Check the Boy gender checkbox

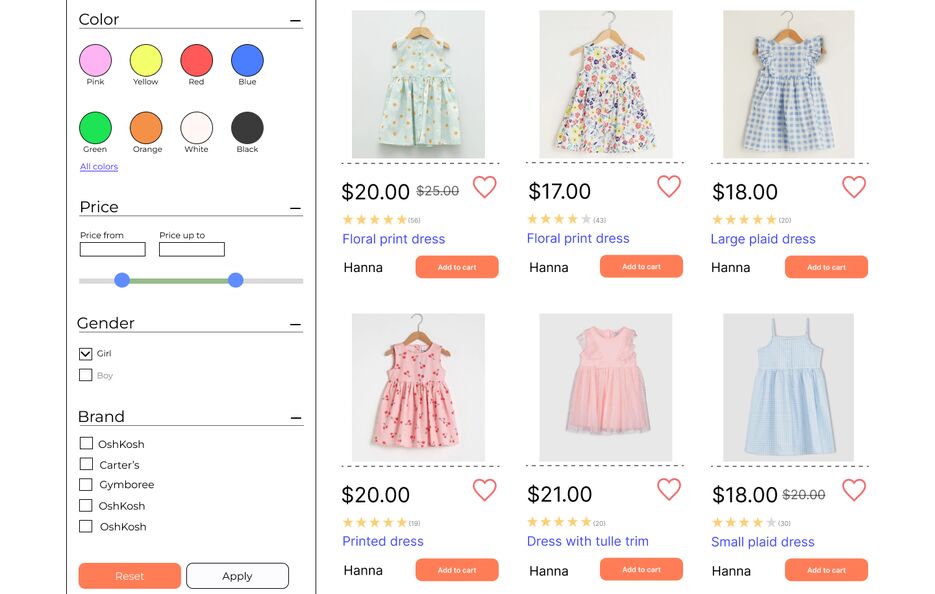point(85,375)
